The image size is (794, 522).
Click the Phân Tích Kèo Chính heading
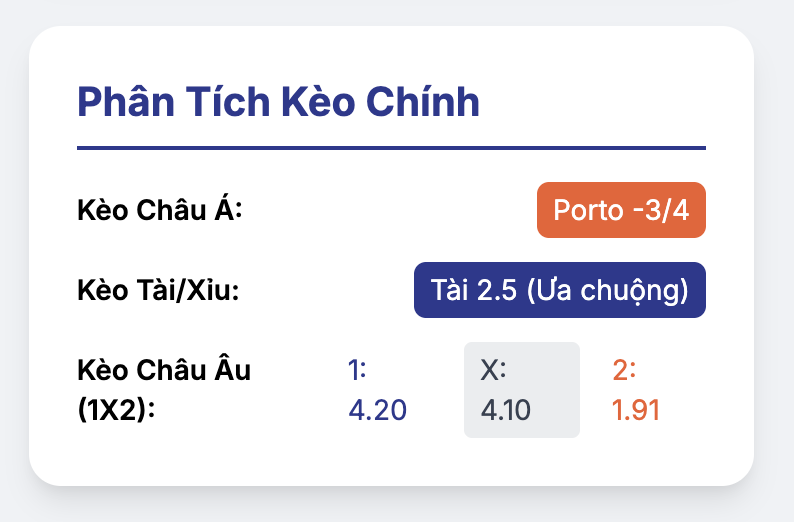(x=278, y=102)
